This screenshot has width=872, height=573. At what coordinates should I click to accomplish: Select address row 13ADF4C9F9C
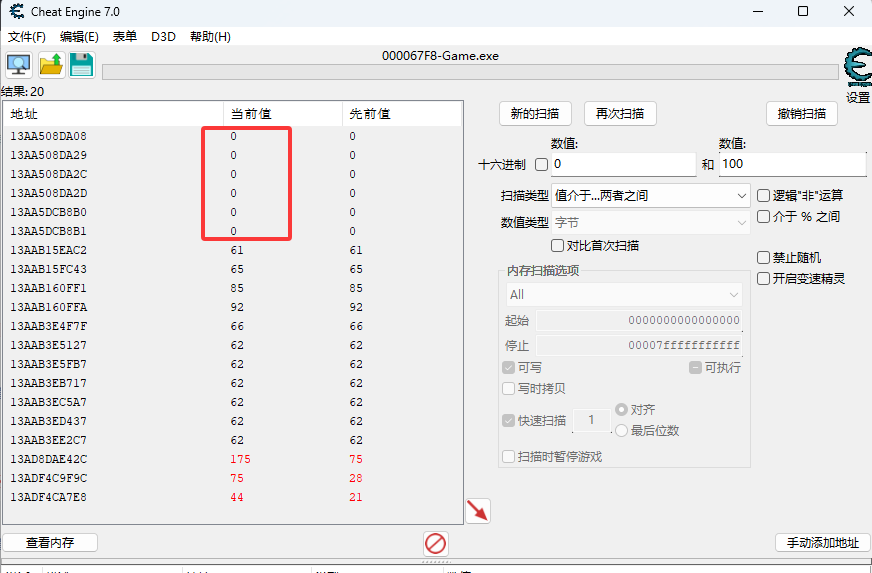(x=233, y=478)
